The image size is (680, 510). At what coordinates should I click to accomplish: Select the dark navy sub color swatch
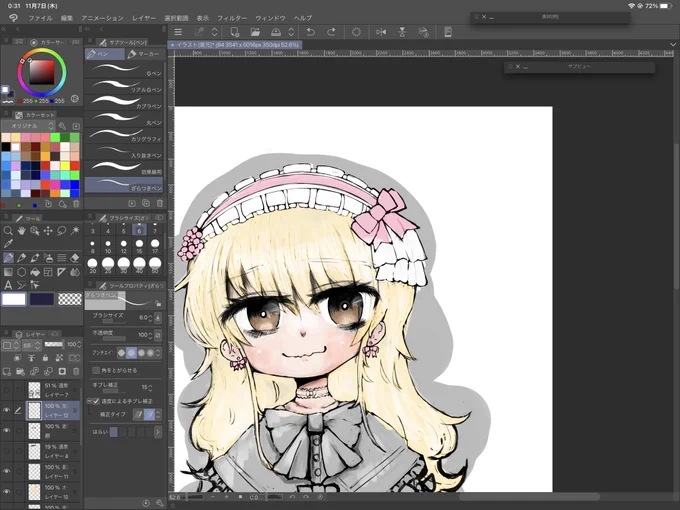[42, 299]
